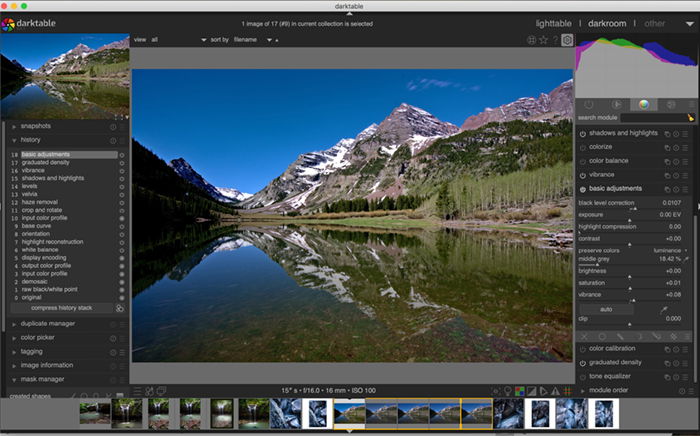Image resolution: width=700 pixels, height=436 pixels.
Task: Turn off shadows and highlights module
Action: 583,133
